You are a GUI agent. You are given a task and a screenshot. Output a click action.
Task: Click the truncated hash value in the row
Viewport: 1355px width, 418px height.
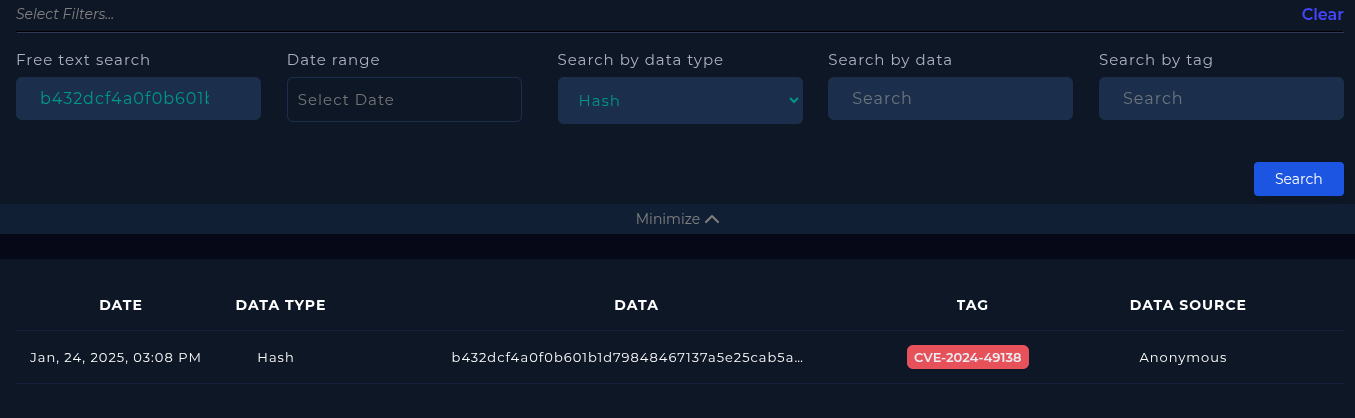627,357
